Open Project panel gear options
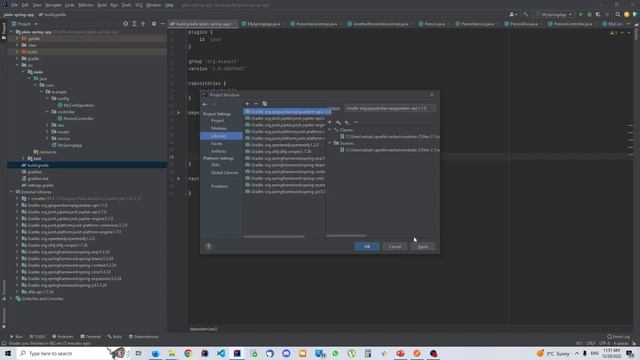Image resolution: width=640 pixels, height=360 pixels. point(154,24)
